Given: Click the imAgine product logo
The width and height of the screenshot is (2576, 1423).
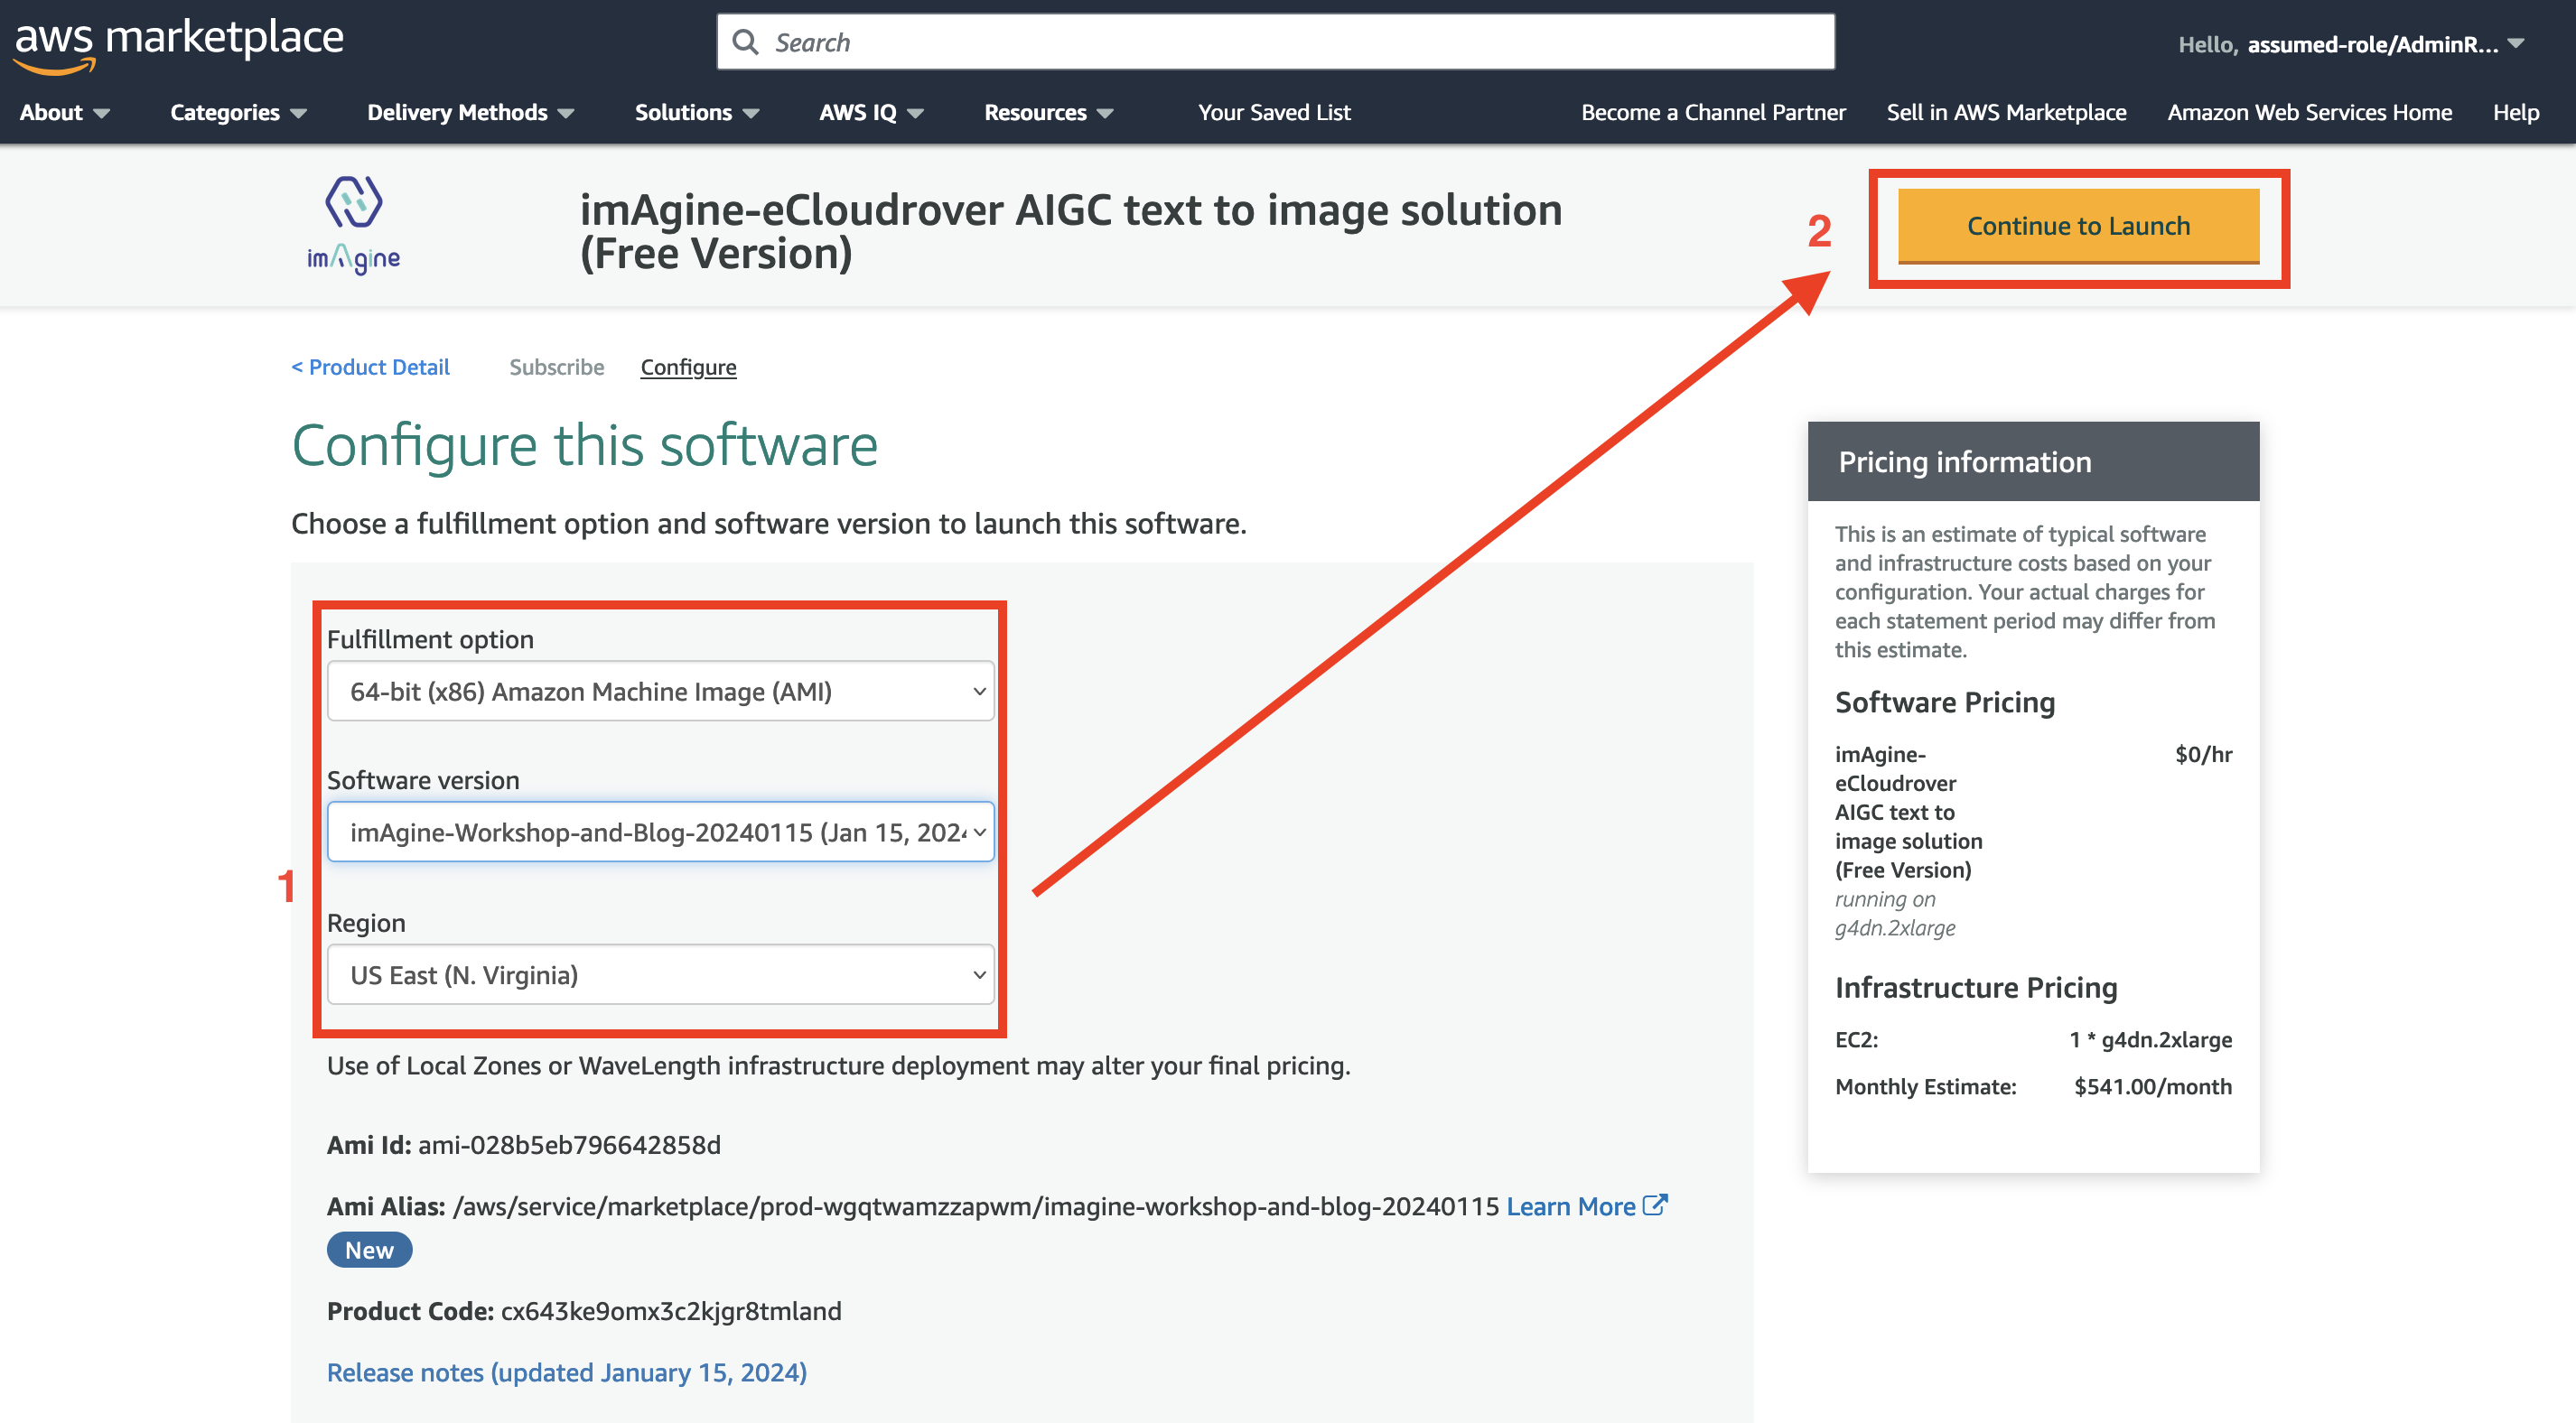Looking at the screenshot, I should 354,225.
